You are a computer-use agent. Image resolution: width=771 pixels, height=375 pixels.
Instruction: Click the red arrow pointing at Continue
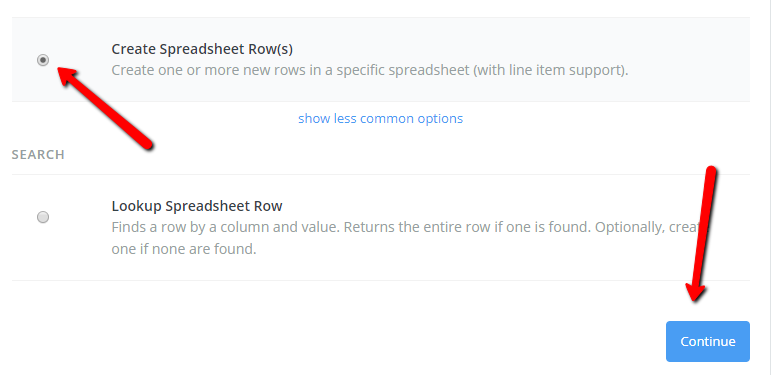(702, 234)
